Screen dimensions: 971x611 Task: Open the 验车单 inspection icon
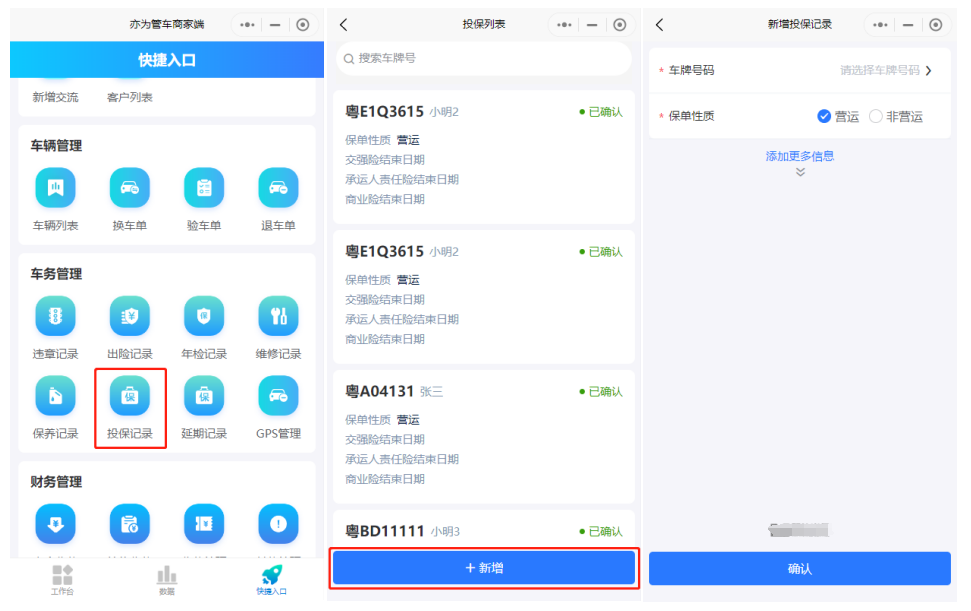(x=204, y=188)
